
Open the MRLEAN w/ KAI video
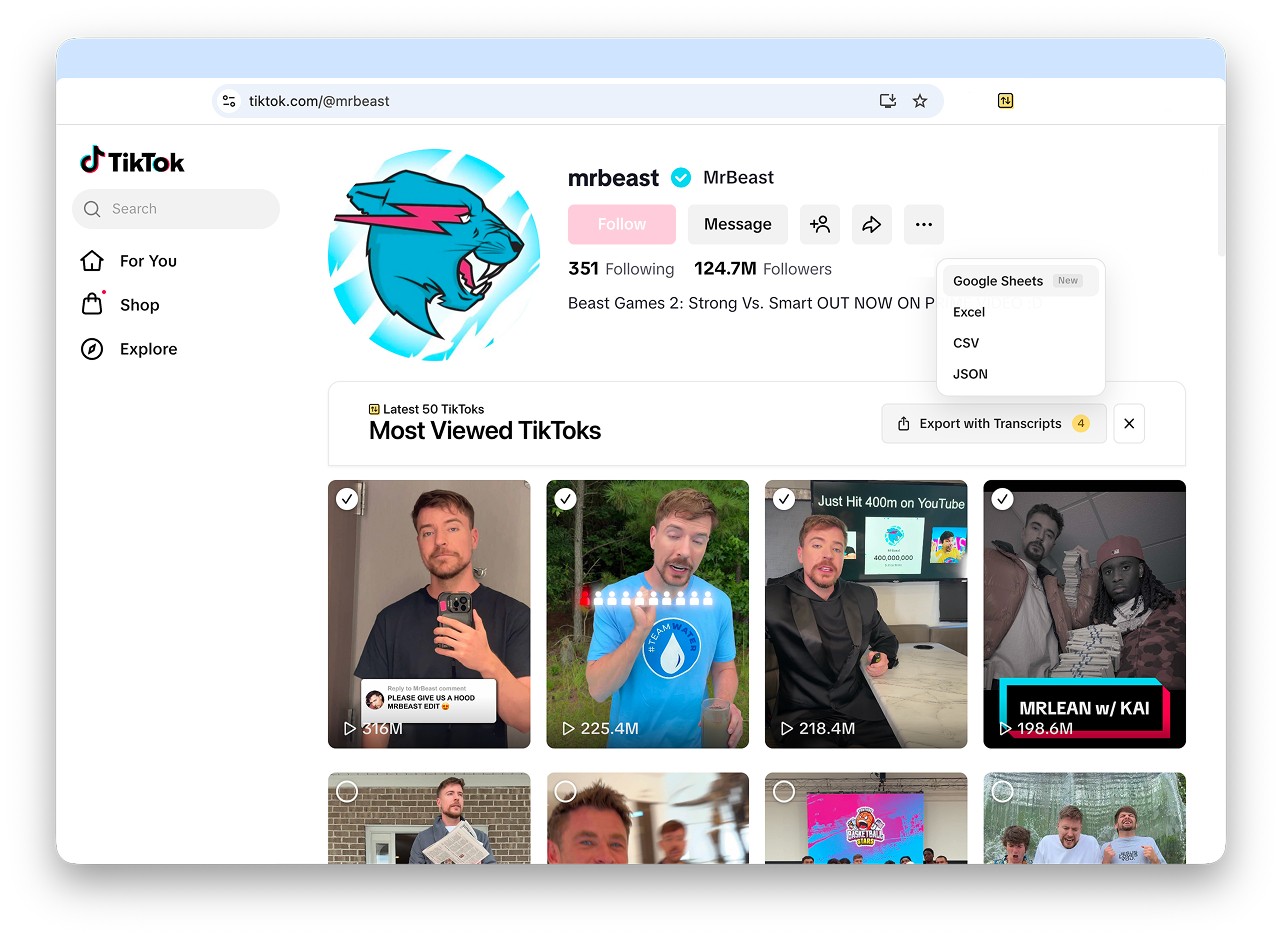tap(1084, 614)
